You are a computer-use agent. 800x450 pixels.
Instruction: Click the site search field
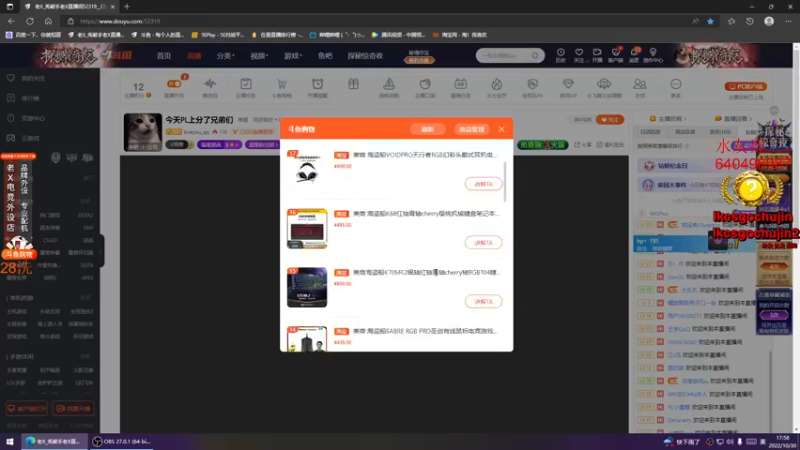[503, 55]
